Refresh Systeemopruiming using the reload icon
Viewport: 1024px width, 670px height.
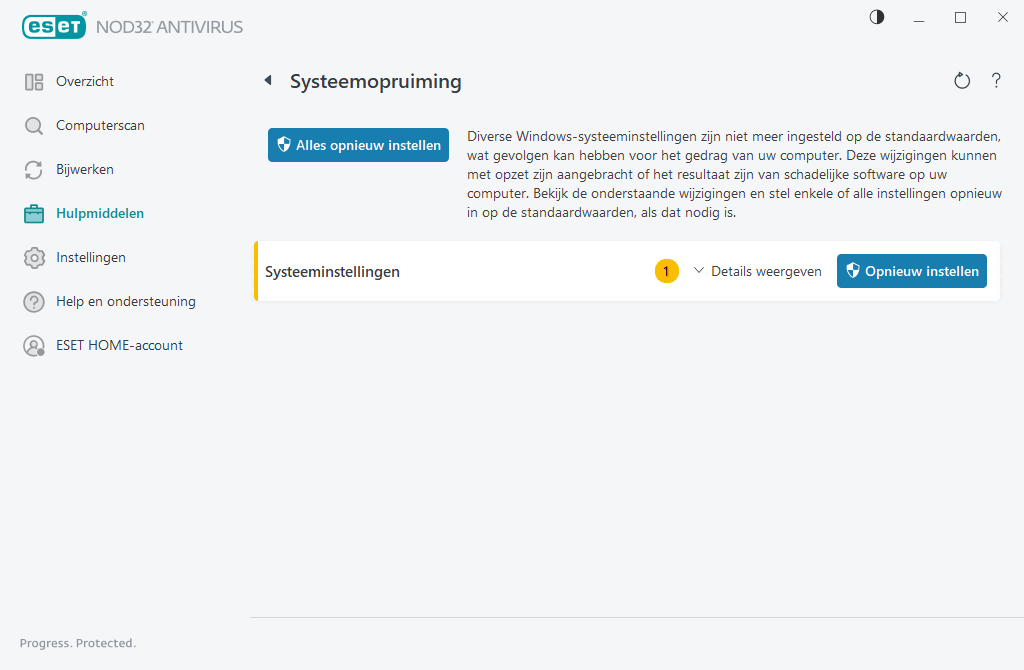tap(961, 80)
